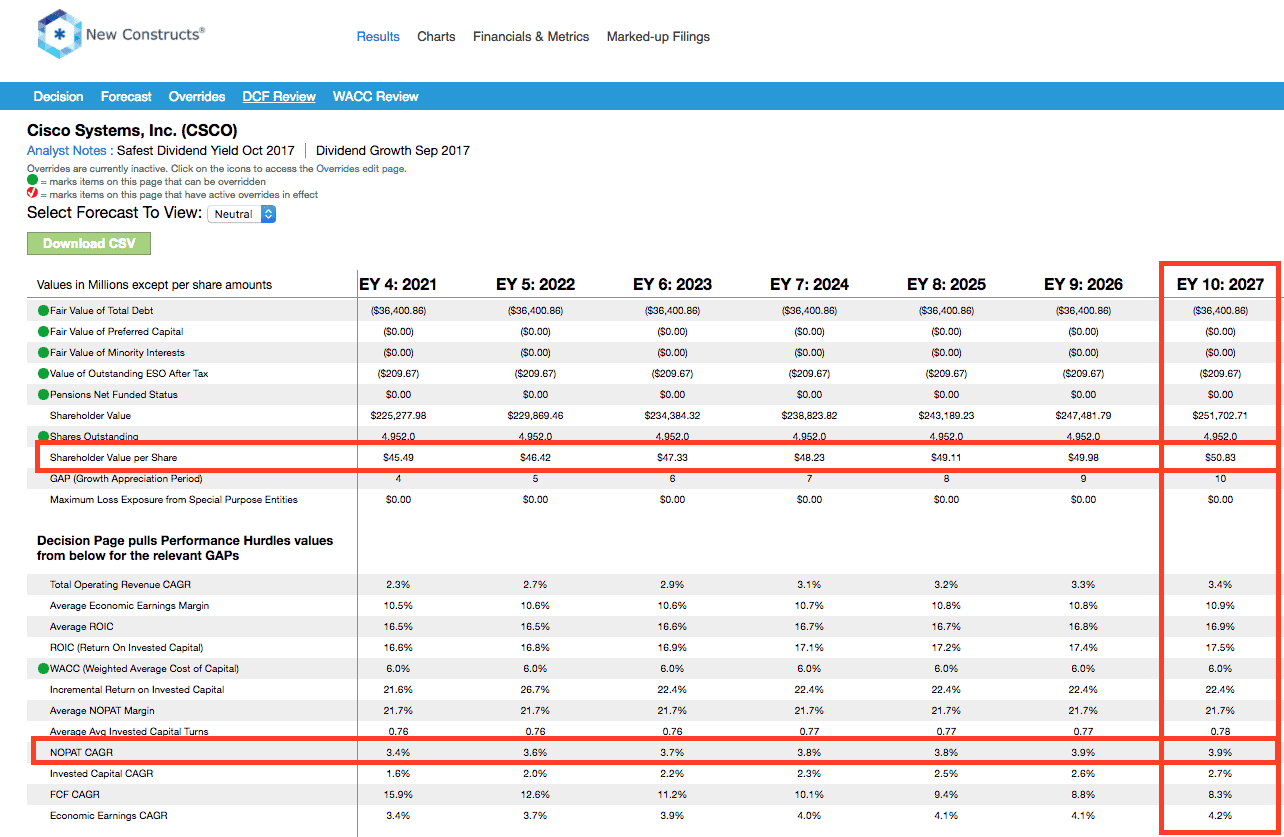Screen dimensions: 1284x837
Task: Click the Average ROIC row label
Action: [x=81, y=626]
